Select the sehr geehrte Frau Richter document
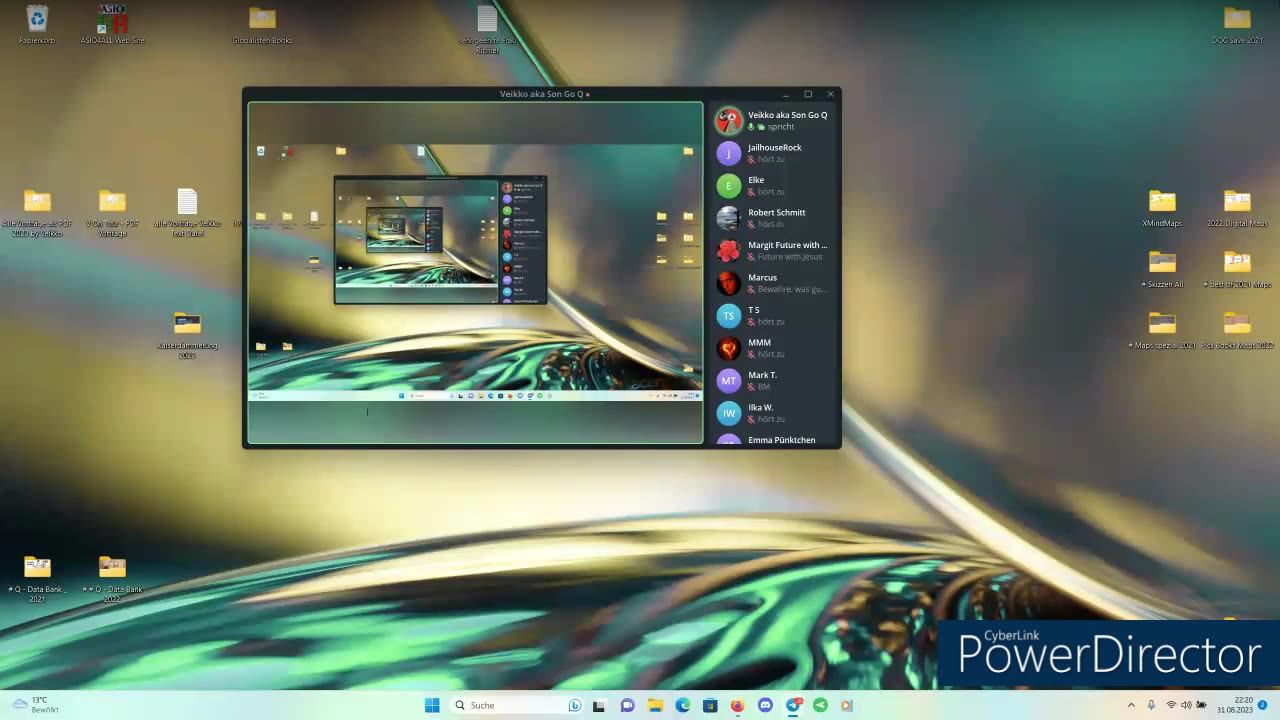Screen dimensions: 1280x720 [x=487, y=29]
